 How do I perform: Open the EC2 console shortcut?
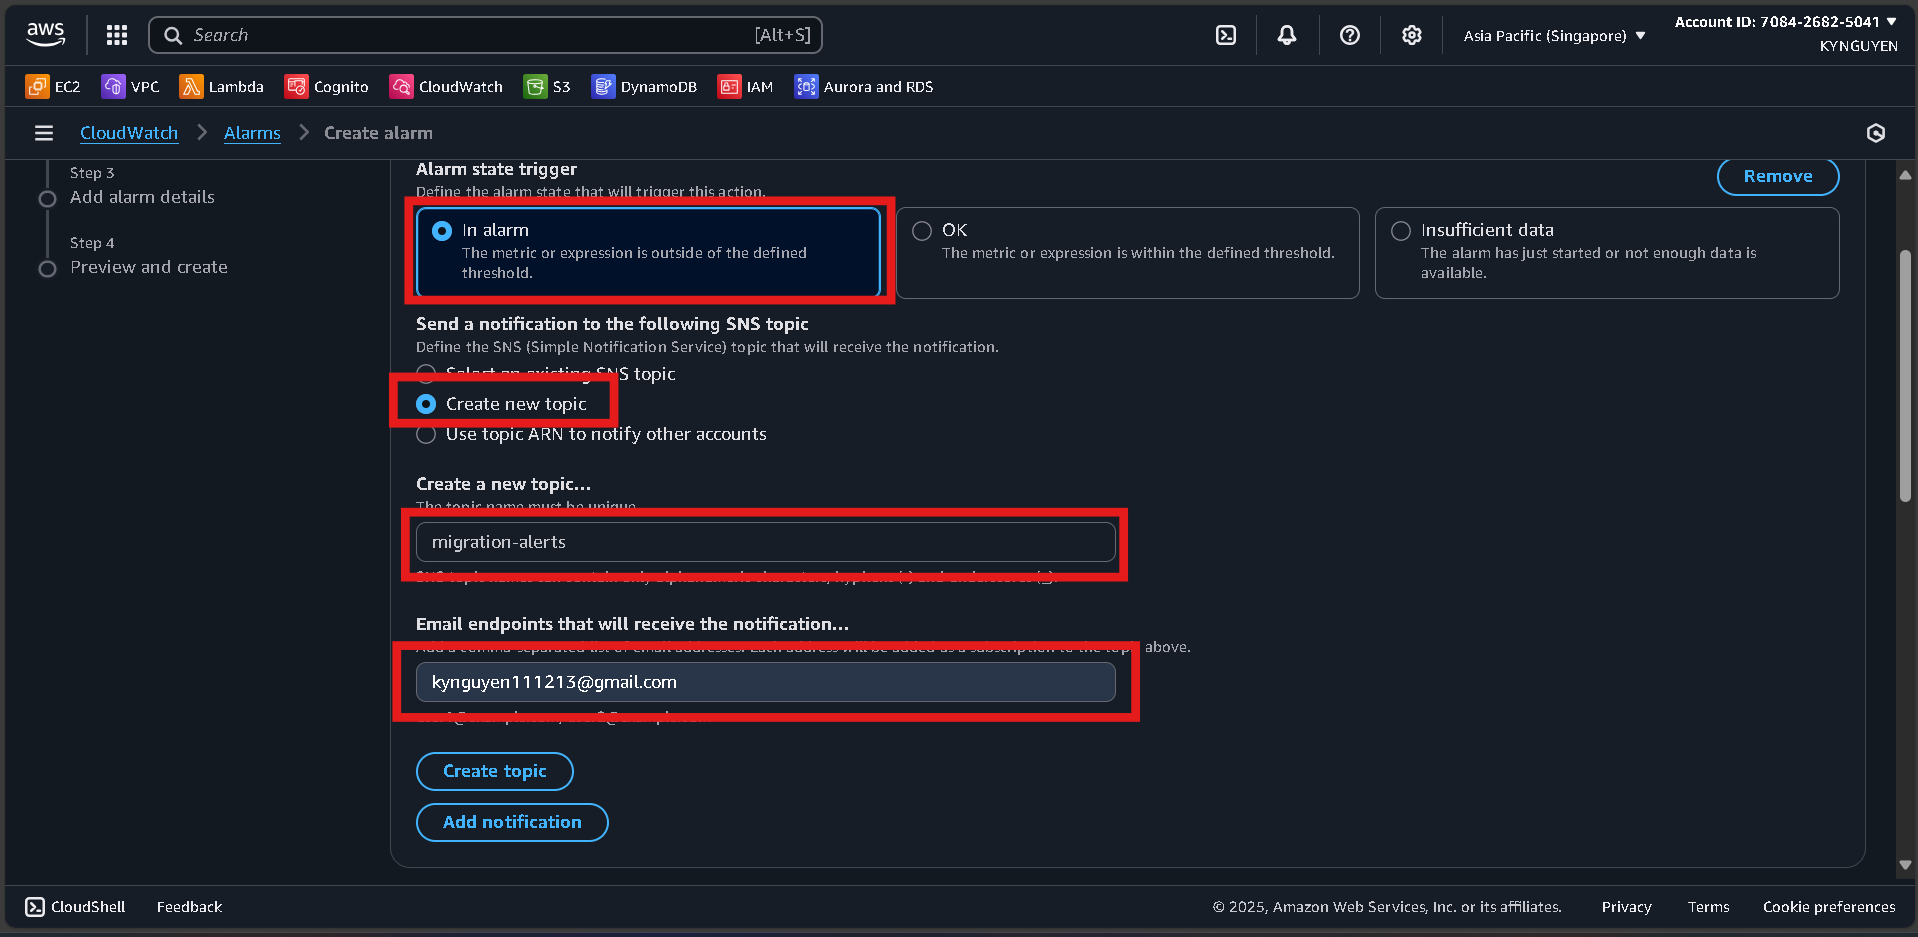point(52,86)
